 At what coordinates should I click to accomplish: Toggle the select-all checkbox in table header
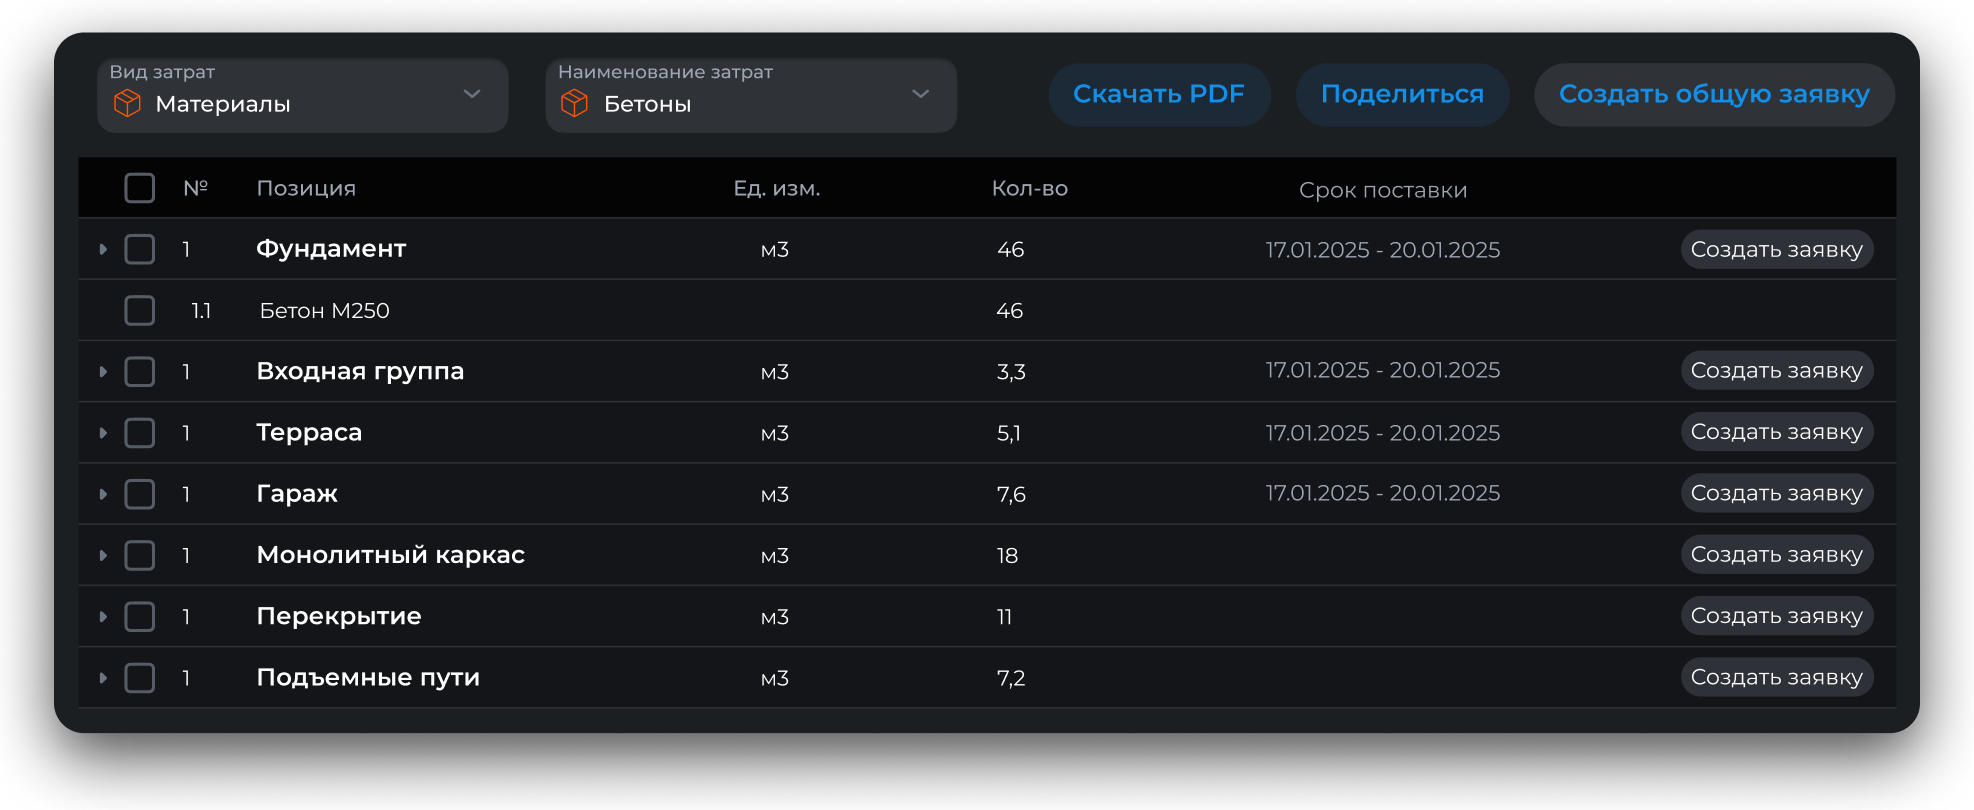pos(140,188)
